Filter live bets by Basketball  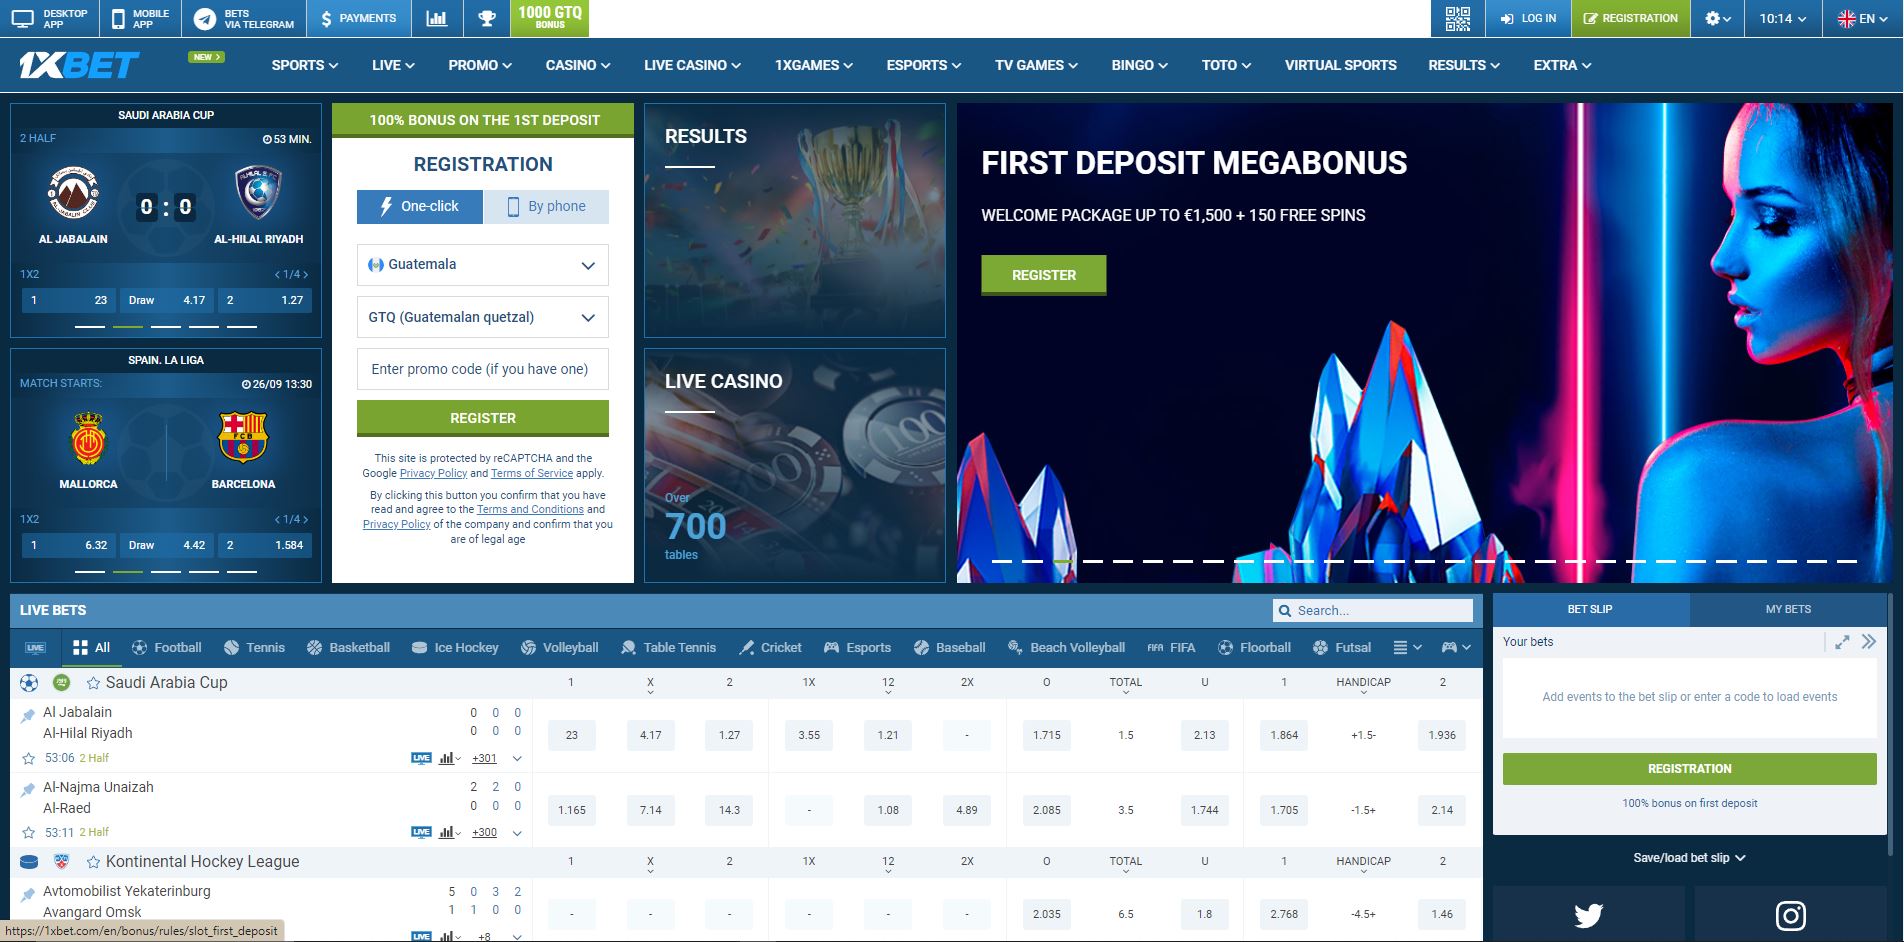pyautogui.click(x=348, y=648)
